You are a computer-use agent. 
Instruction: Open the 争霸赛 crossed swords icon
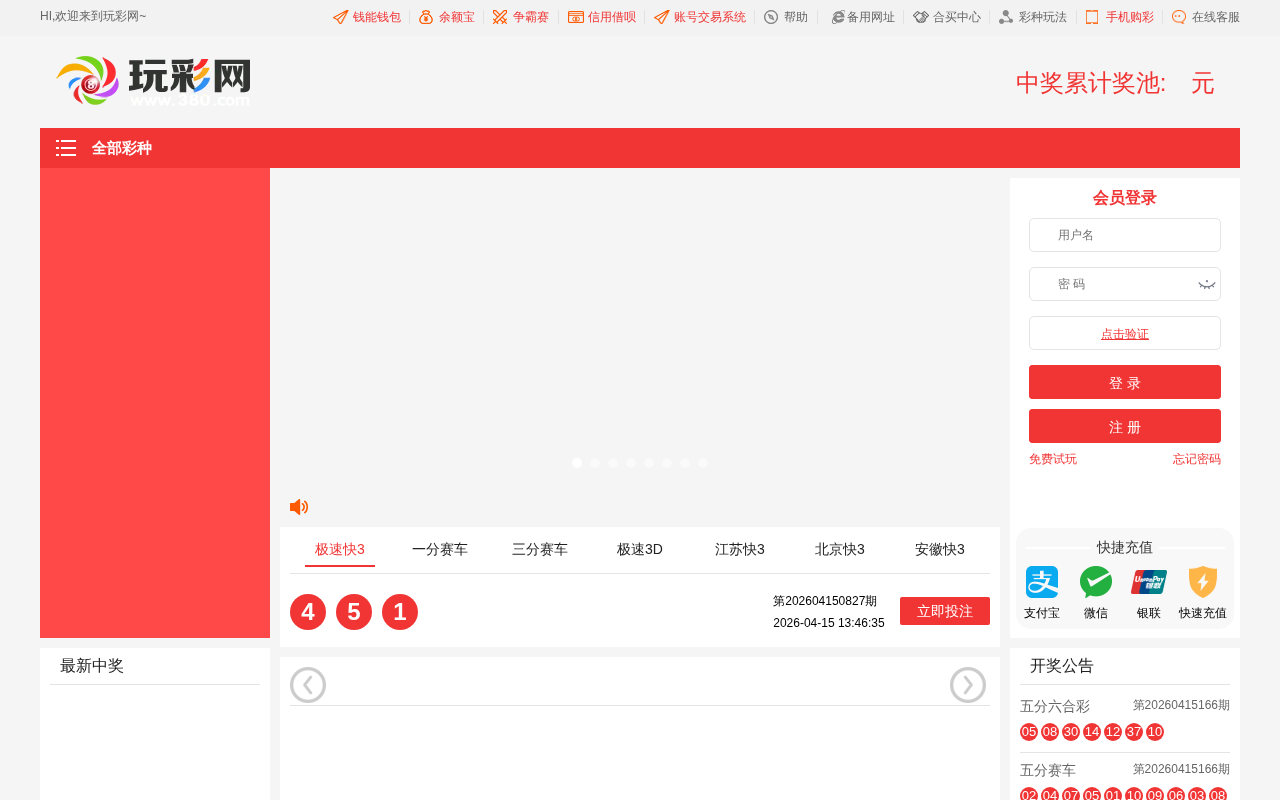click(500, 17)
